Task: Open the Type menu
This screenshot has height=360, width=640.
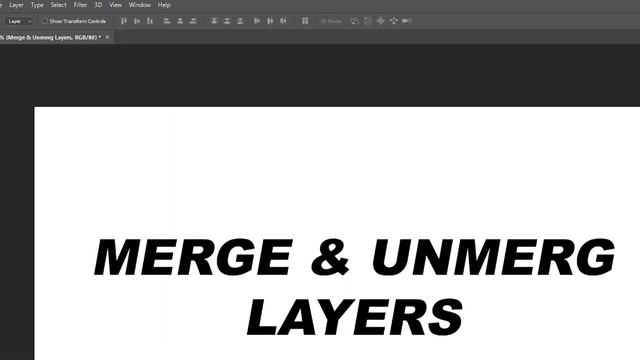Action: (x=37, y=5)
